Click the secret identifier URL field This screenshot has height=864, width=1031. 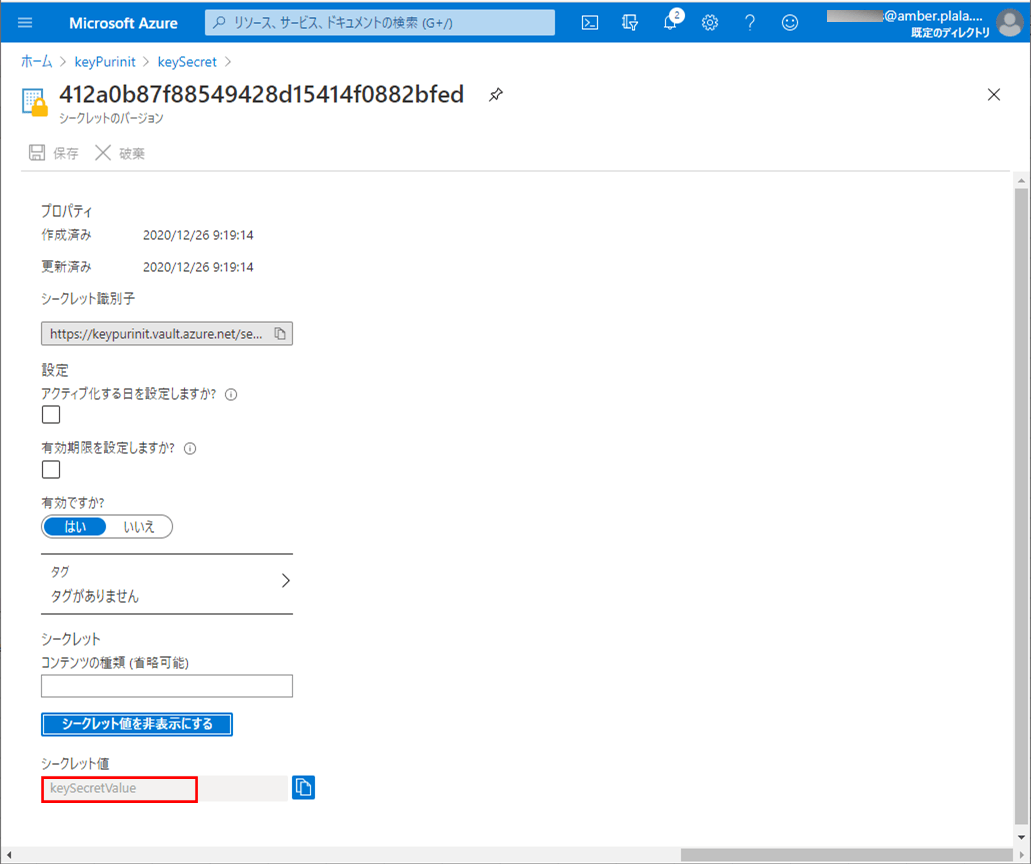[x=167, y=333]
